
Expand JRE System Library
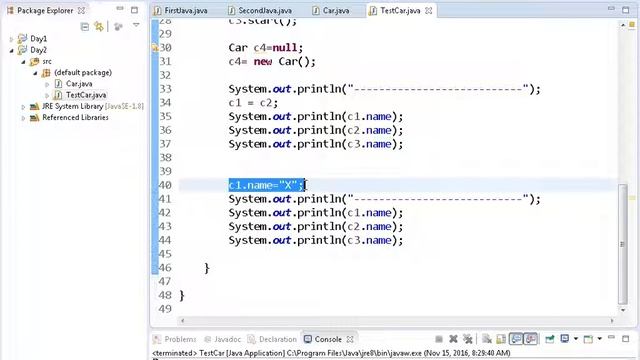23,107
